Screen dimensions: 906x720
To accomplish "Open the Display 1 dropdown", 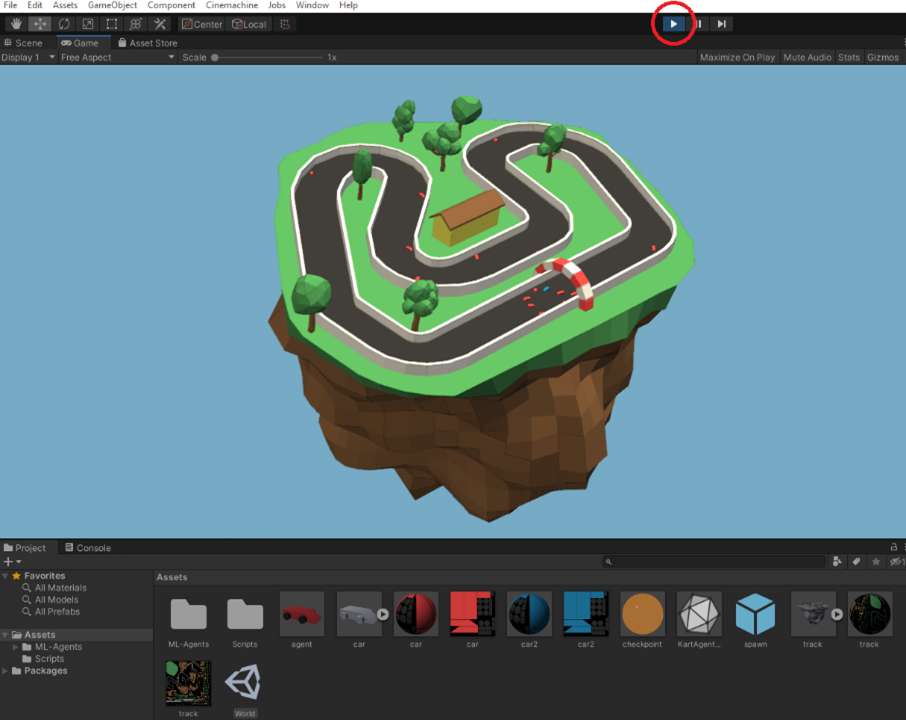I will pos(28,57).
